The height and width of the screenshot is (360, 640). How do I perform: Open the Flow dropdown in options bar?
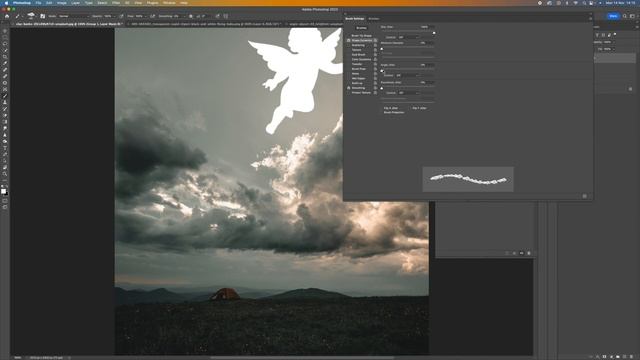coord(146,16)
